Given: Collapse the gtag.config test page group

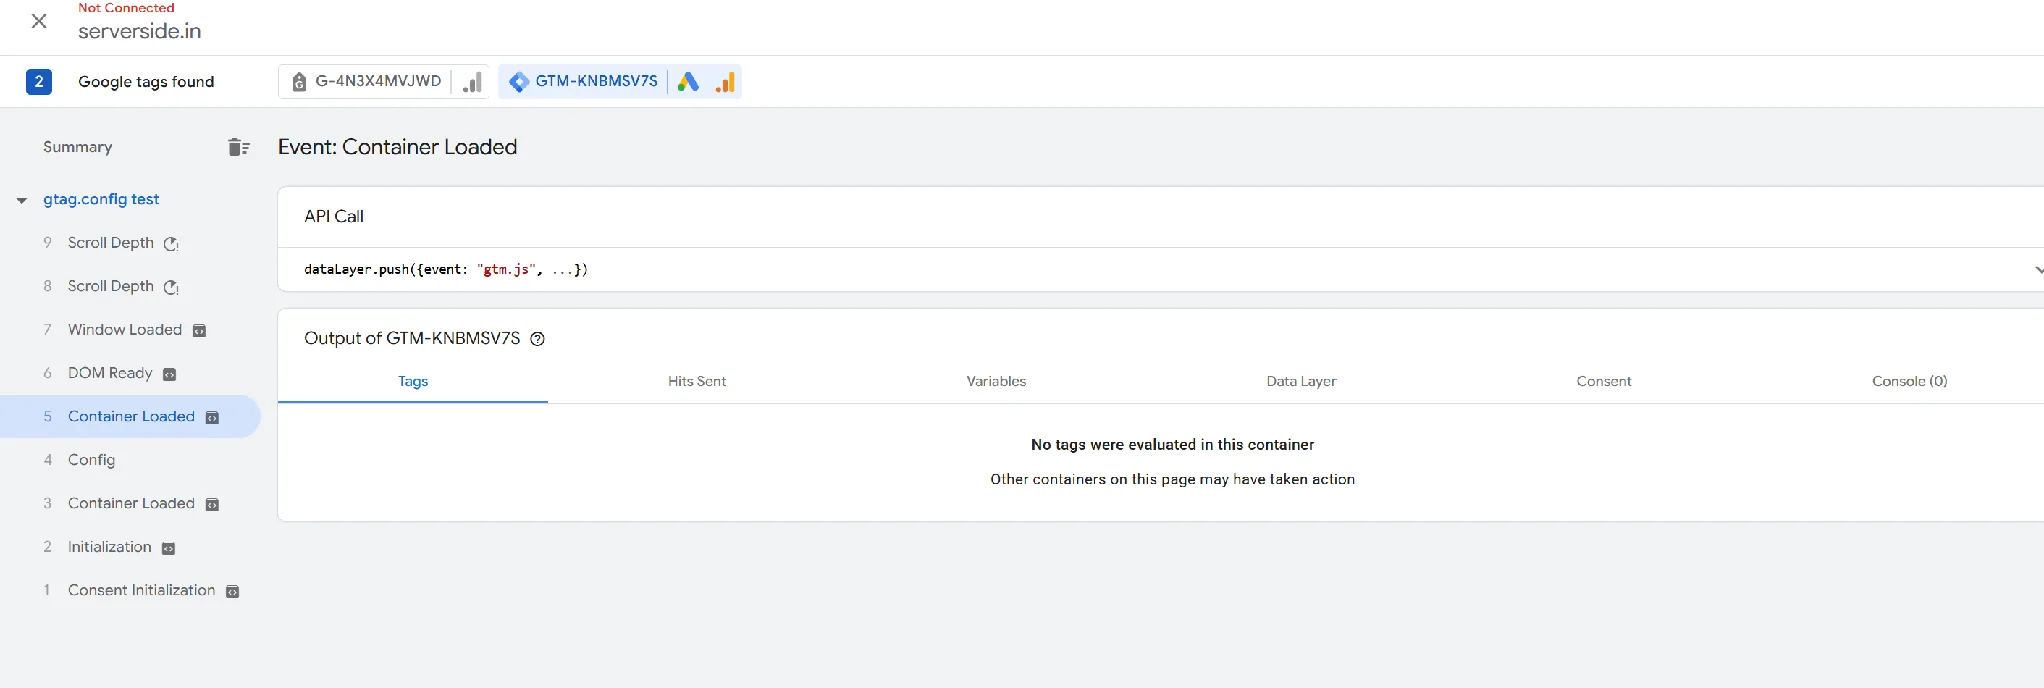Looking at the screenshot, I should 21,200.
